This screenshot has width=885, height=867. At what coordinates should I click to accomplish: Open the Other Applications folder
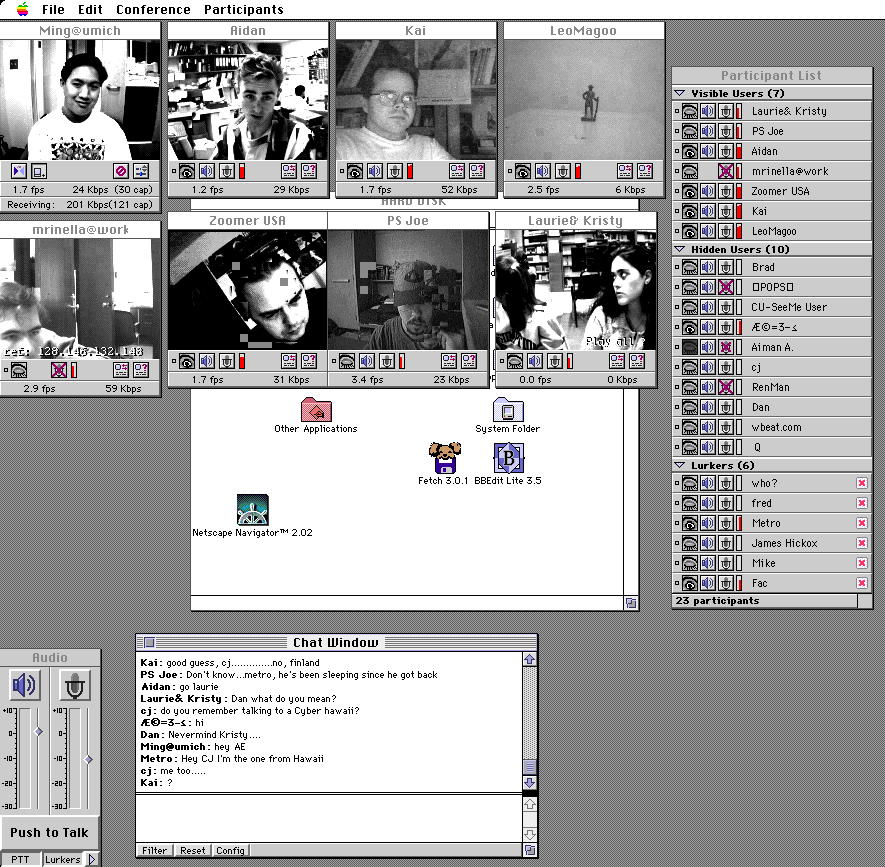click(x=316, y=410)
